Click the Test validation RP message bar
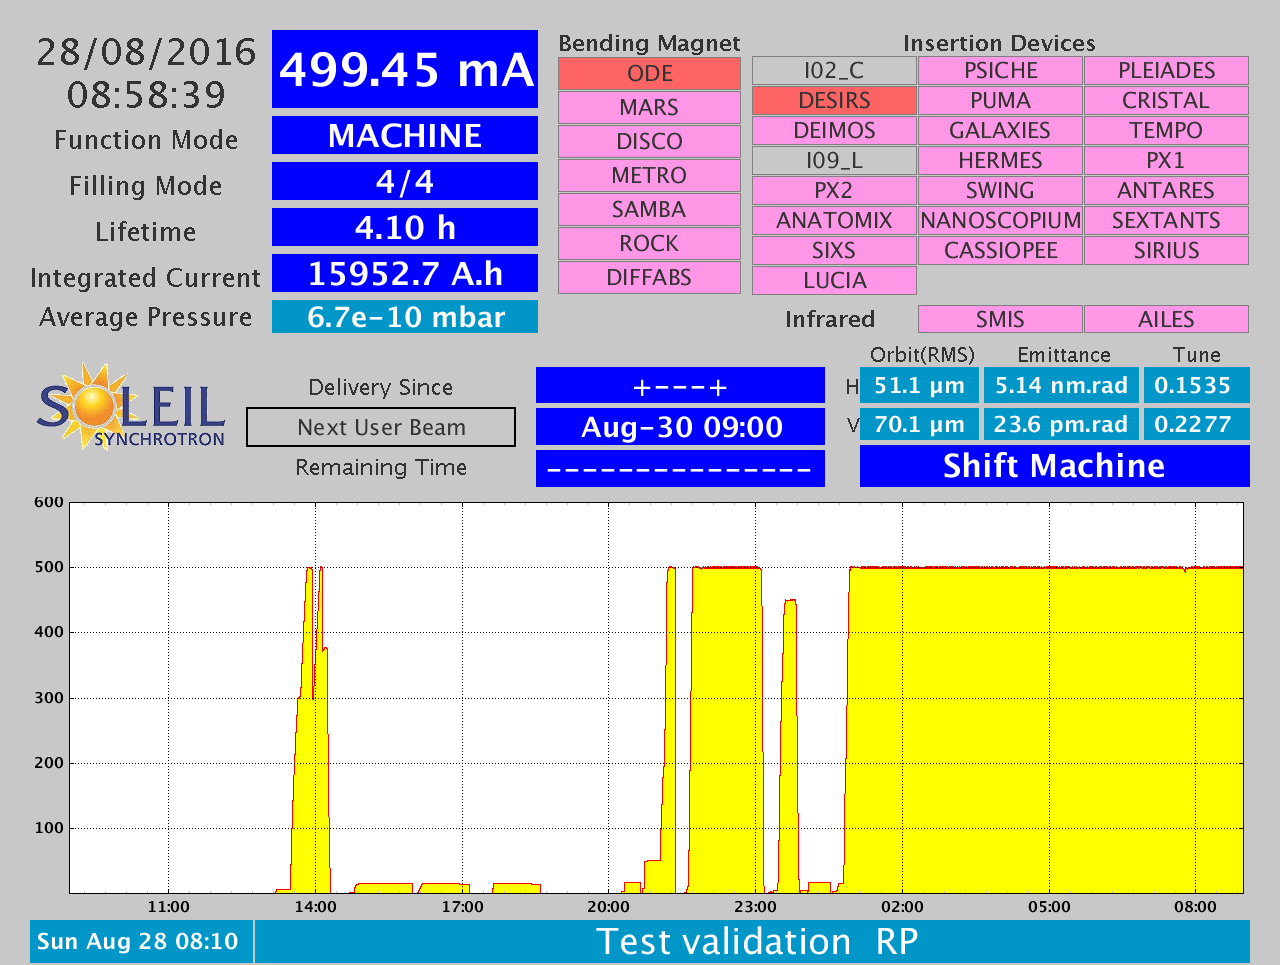Screen dimensions: 1280x965 click(x=753, y=942)
